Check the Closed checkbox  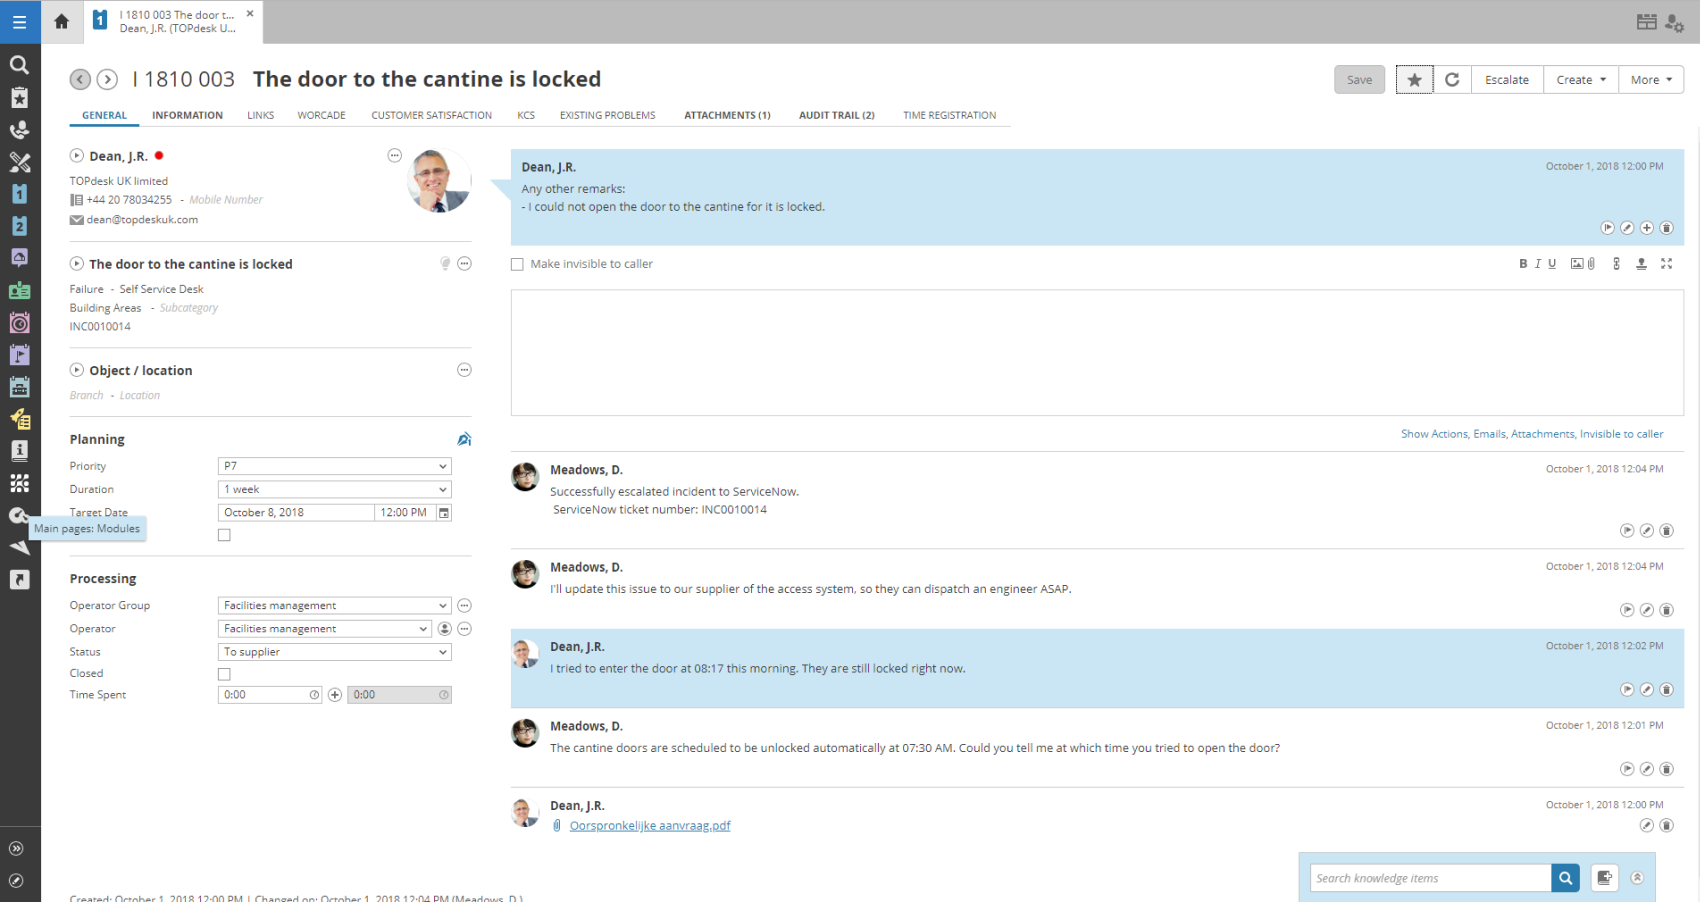(224, 674)
